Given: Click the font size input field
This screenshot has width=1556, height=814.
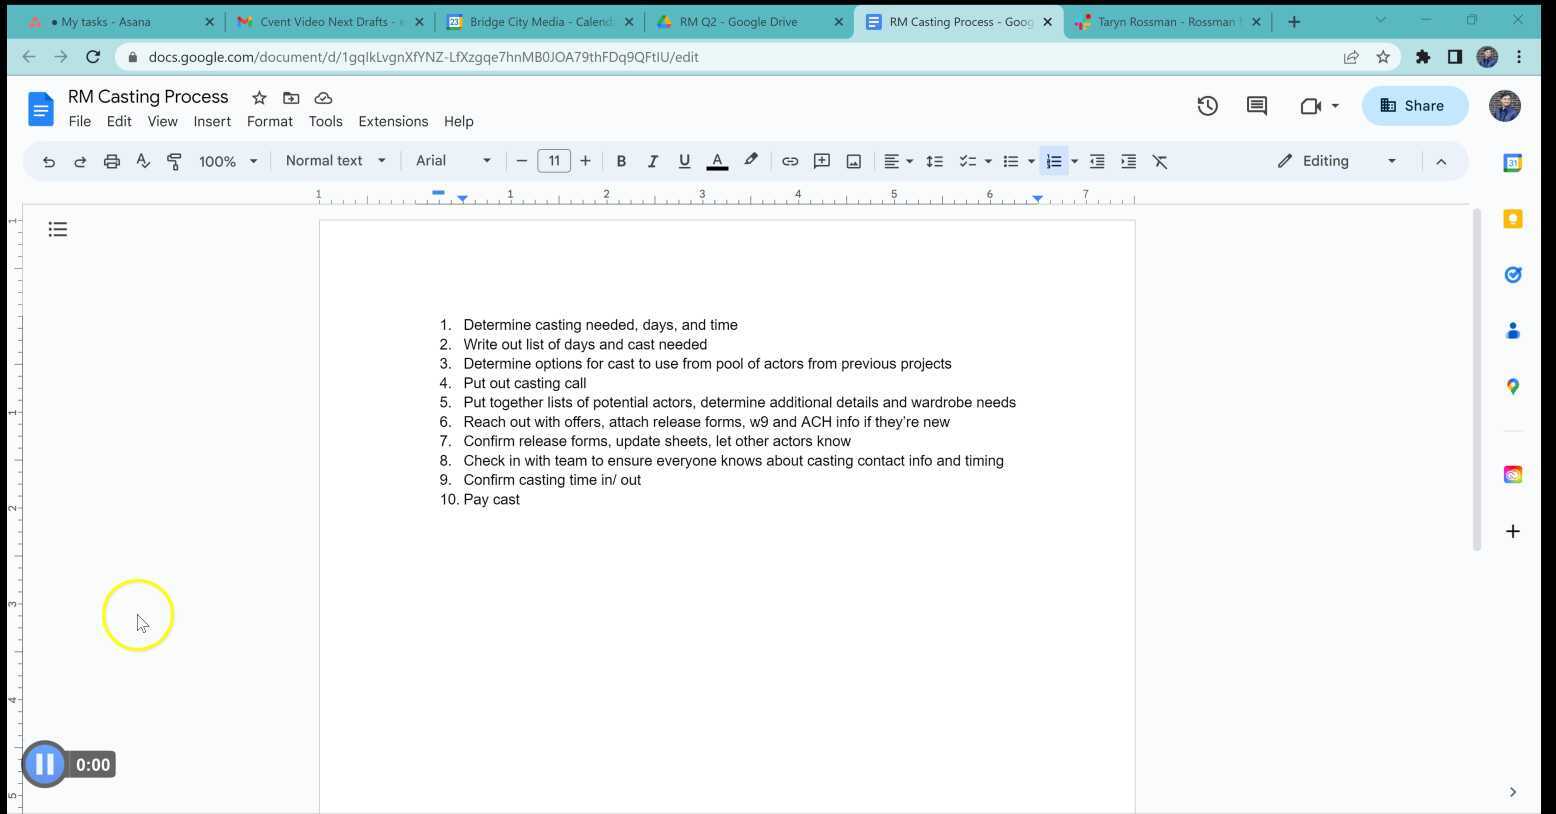Looking at the screenshot, I should 553,161.
